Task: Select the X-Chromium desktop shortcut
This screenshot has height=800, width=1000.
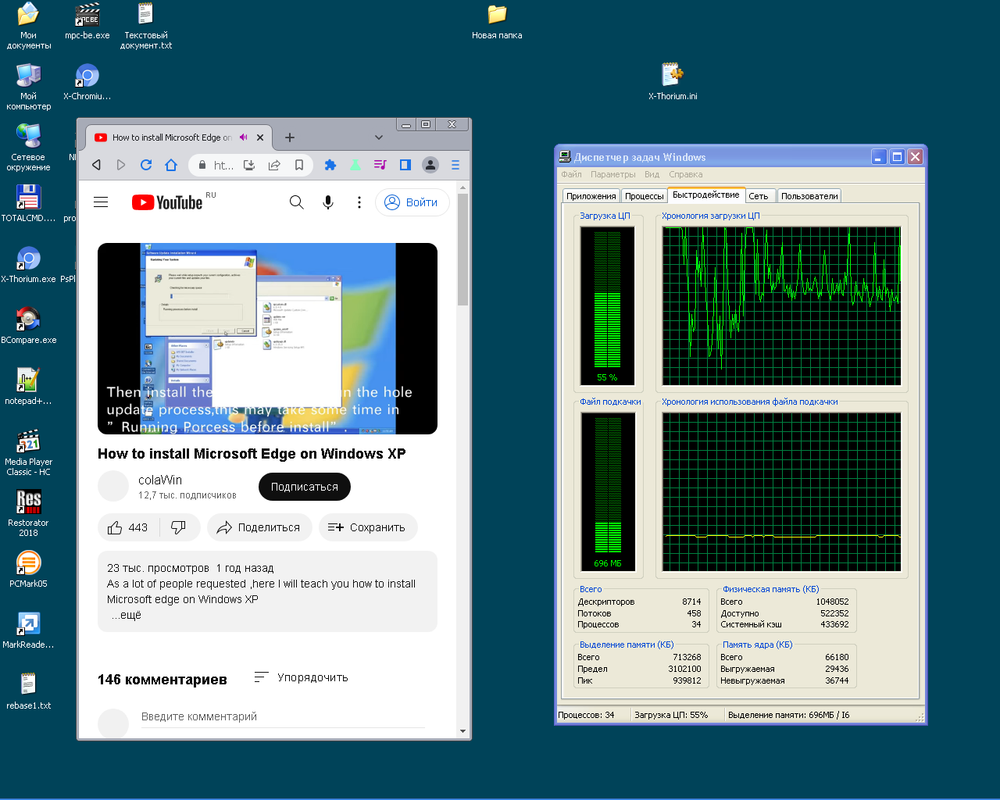Action: [87, 82]
